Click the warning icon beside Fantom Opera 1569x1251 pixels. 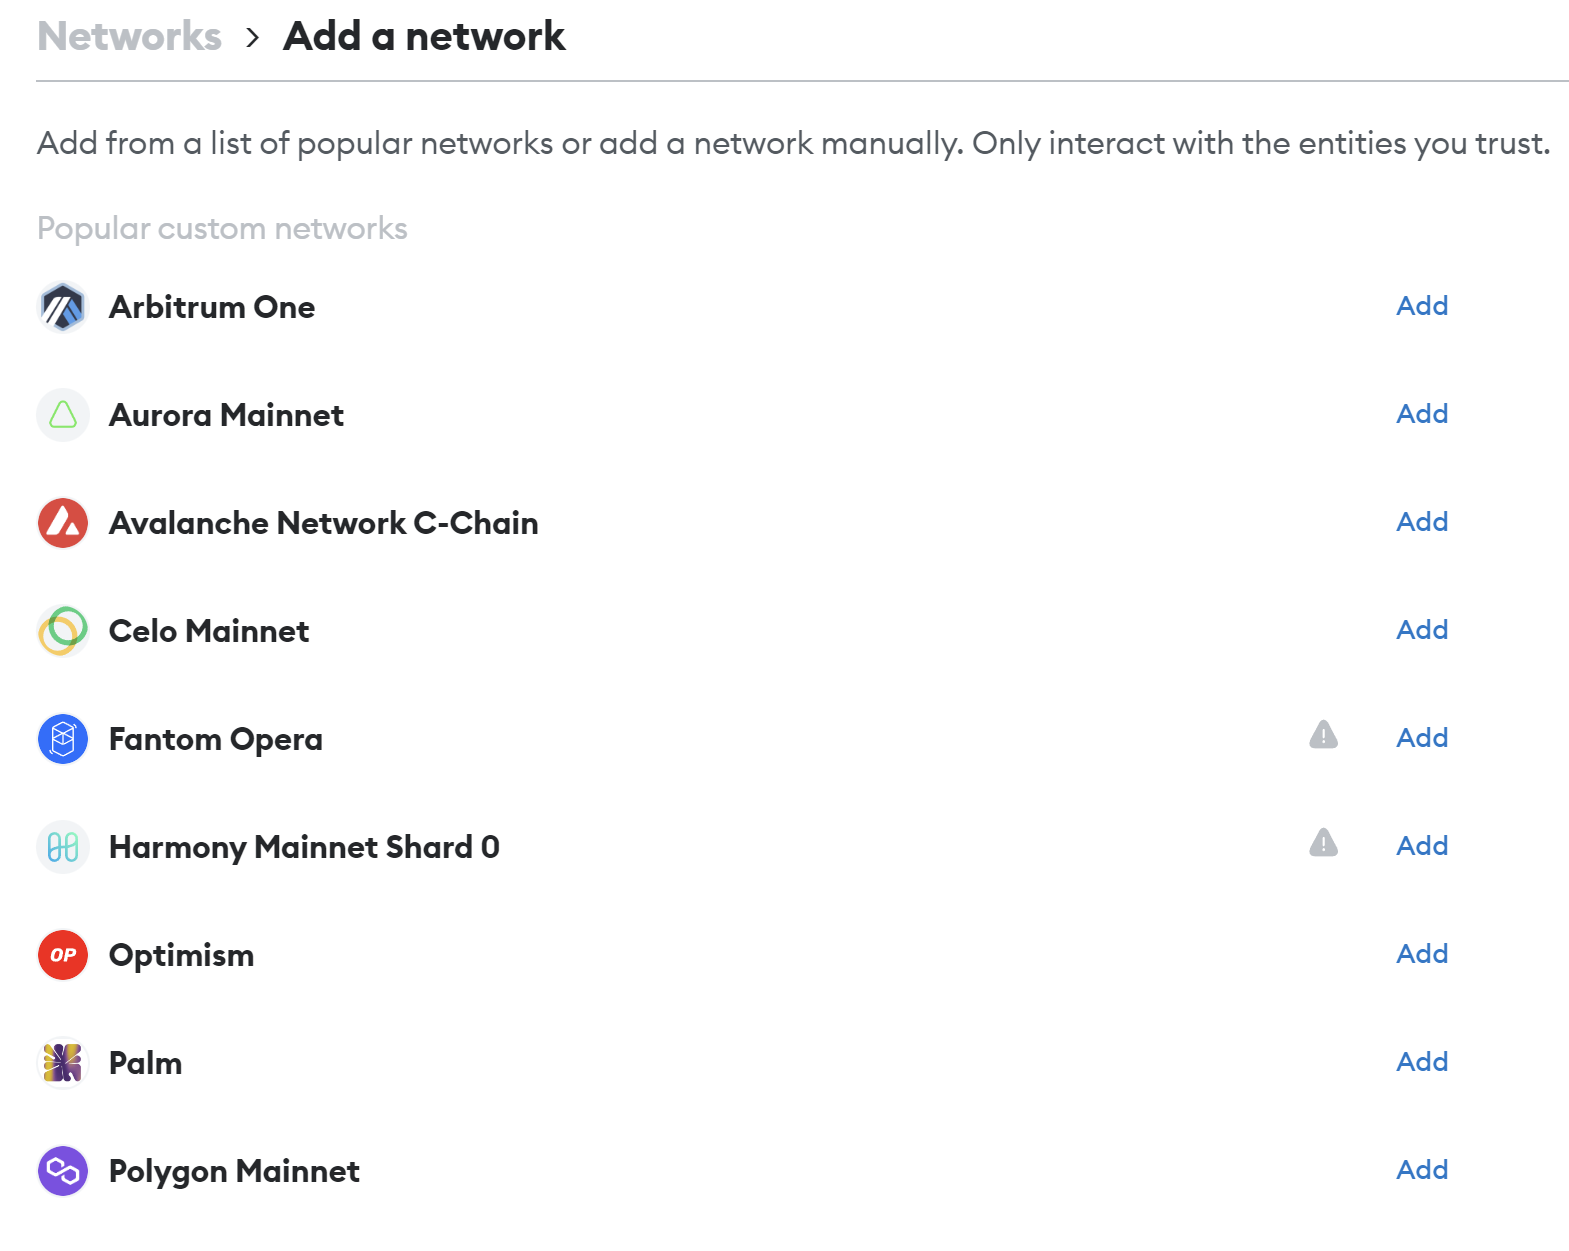coord(1323,736)
